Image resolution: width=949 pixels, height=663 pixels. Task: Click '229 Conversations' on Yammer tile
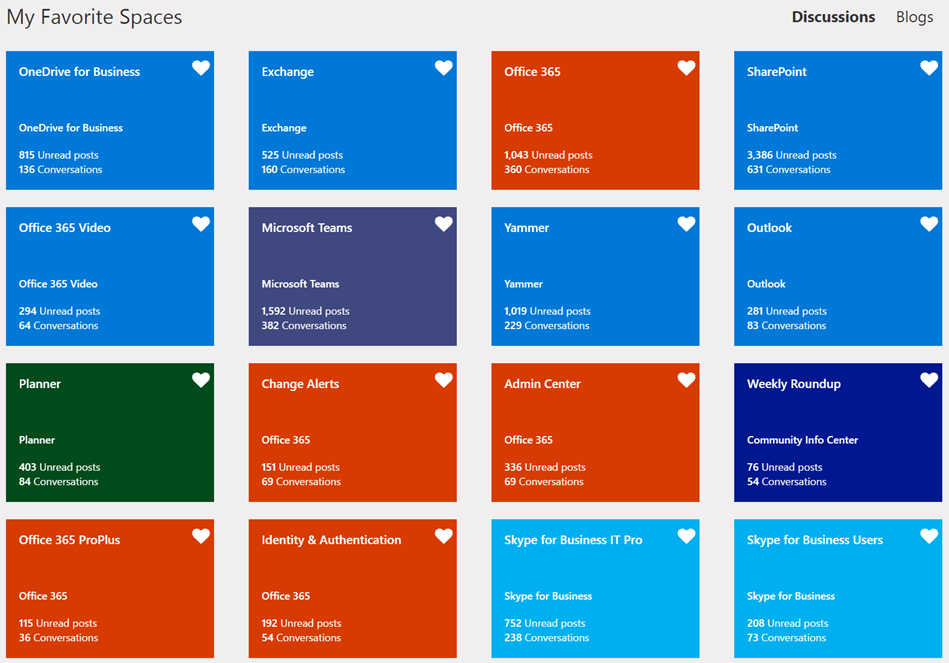point(547,326)
